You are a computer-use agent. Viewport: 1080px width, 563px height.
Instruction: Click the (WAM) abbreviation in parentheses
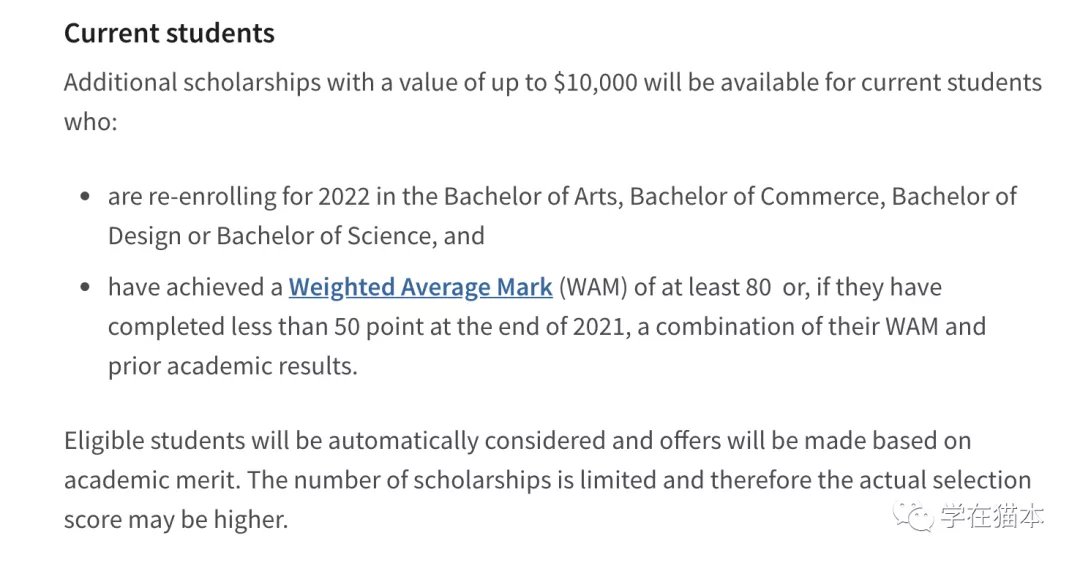(x=593, y=287)
